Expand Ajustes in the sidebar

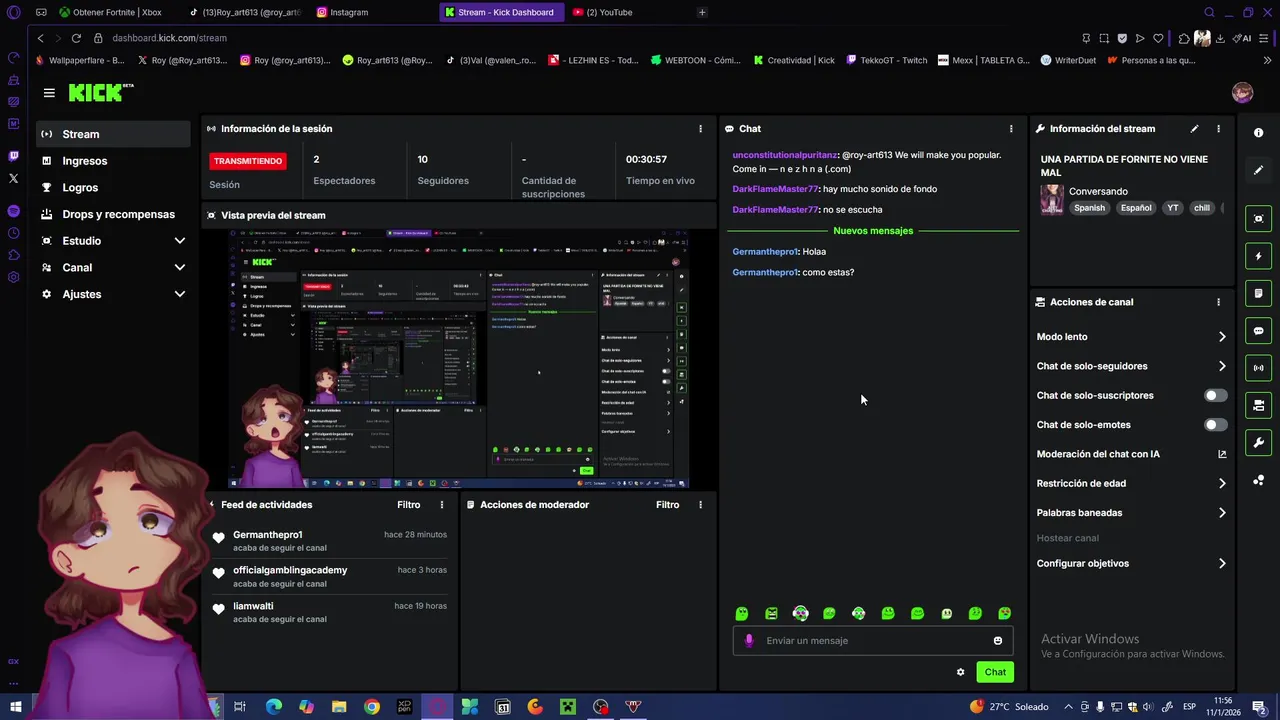click(x=179, y=295)
